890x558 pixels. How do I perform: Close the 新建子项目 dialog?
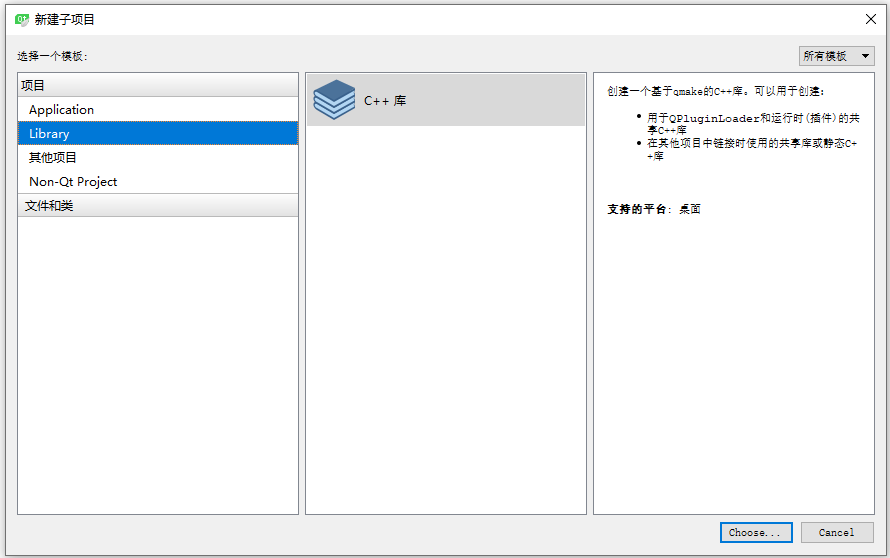871,19
